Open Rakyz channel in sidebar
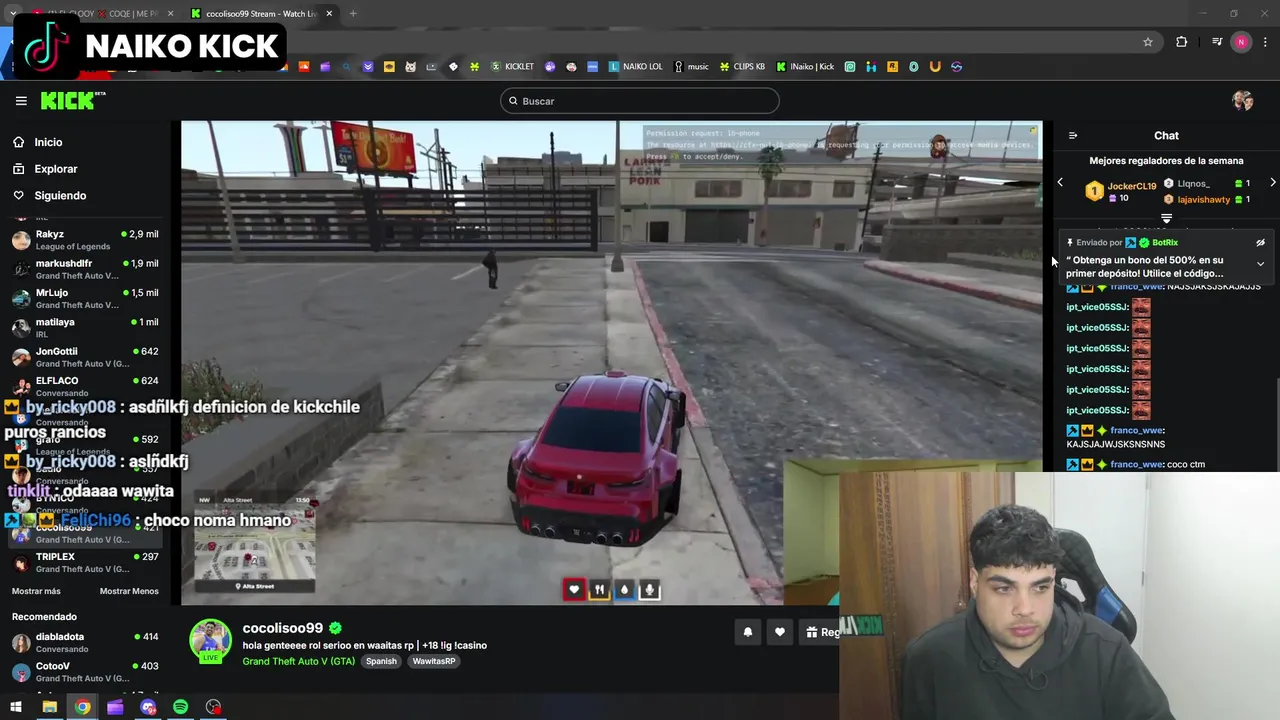Viewport: 1280px width, 720px height. click(84, 240)
